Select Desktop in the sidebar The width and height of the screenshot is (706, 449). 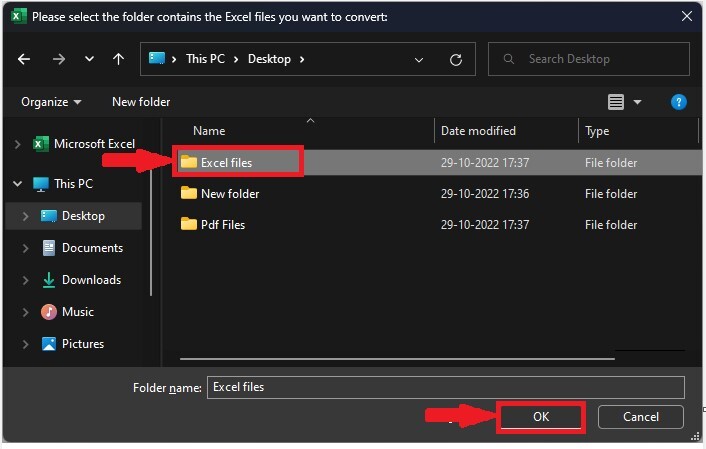(x=83, y=216)
